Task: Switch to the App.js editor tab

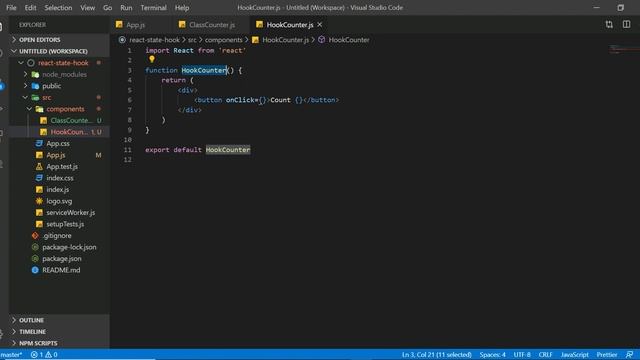Action: click(135, 25)
